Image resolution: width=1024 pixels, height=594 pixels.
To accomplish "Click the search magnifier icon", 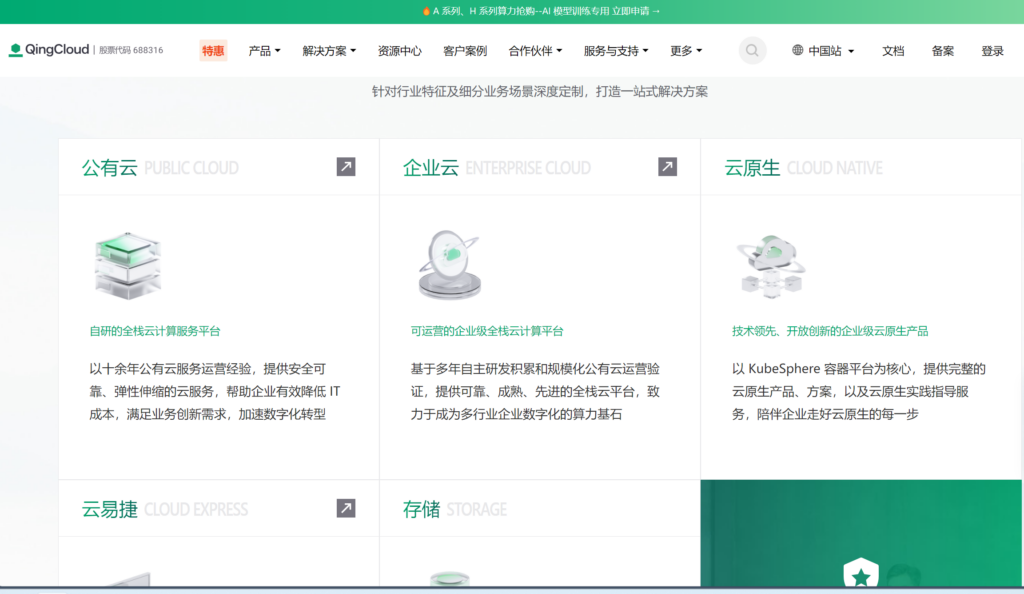I will 752,50.
